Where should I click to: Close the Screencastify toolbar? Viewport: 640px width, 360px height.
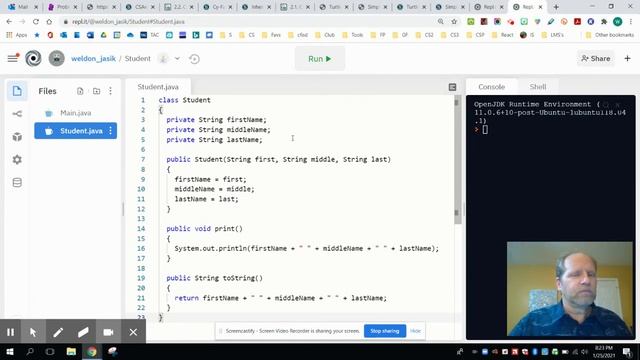click(133, 332)
